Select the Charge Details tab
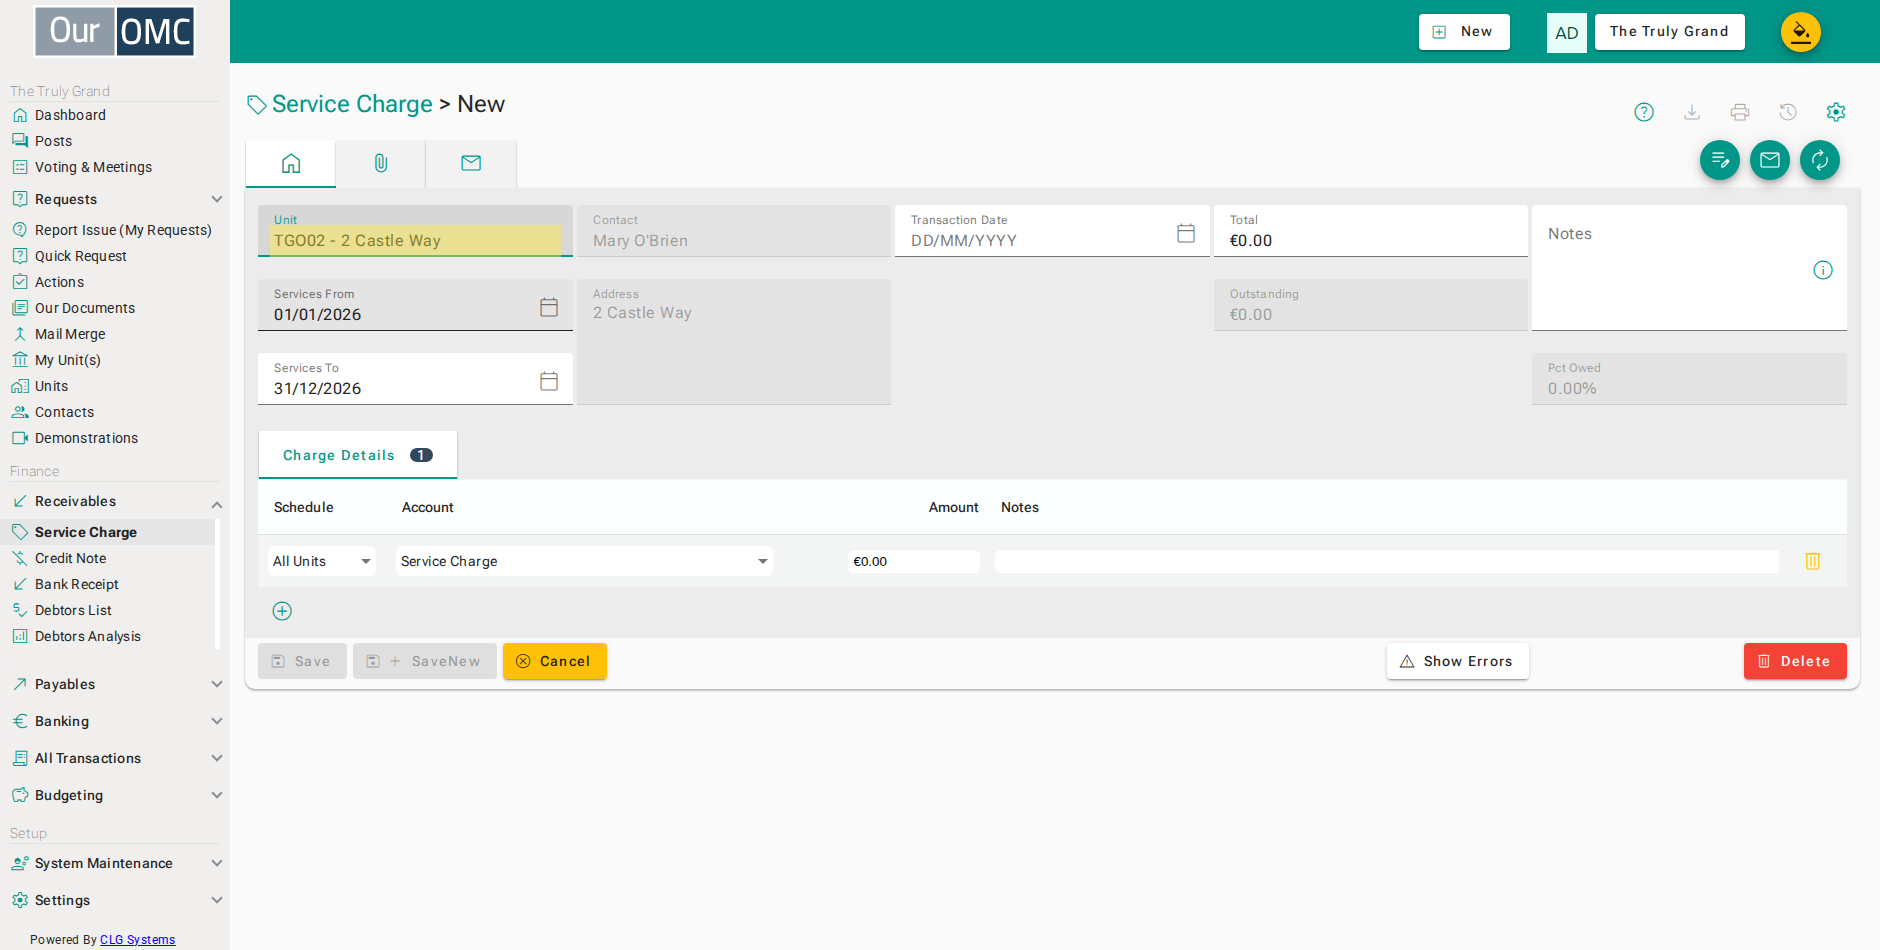 point(358,455)
